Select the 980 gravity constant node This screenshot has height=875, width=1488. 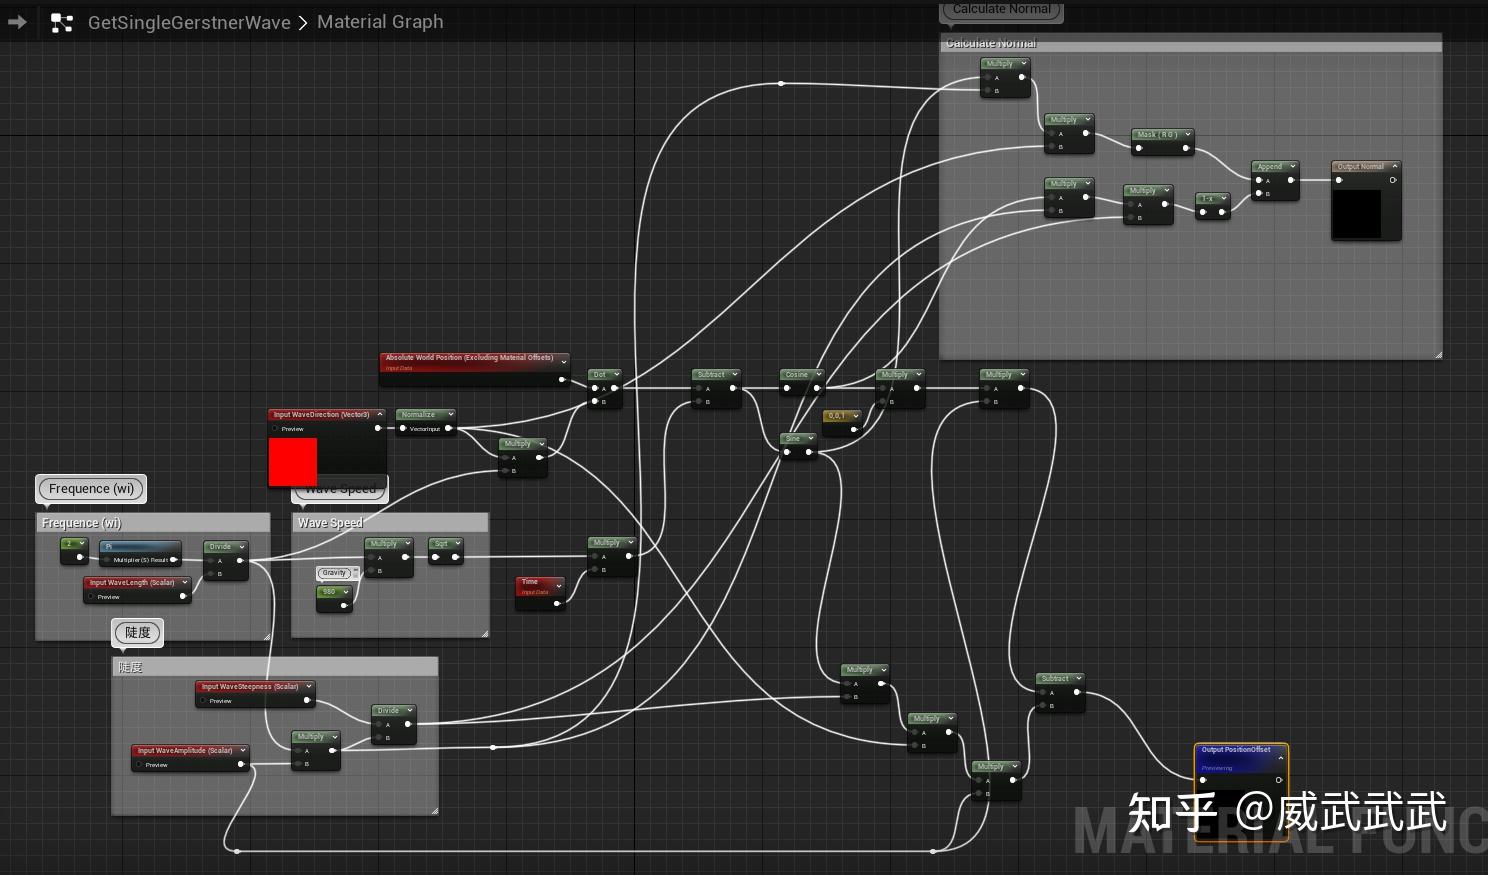coord(330,591)
